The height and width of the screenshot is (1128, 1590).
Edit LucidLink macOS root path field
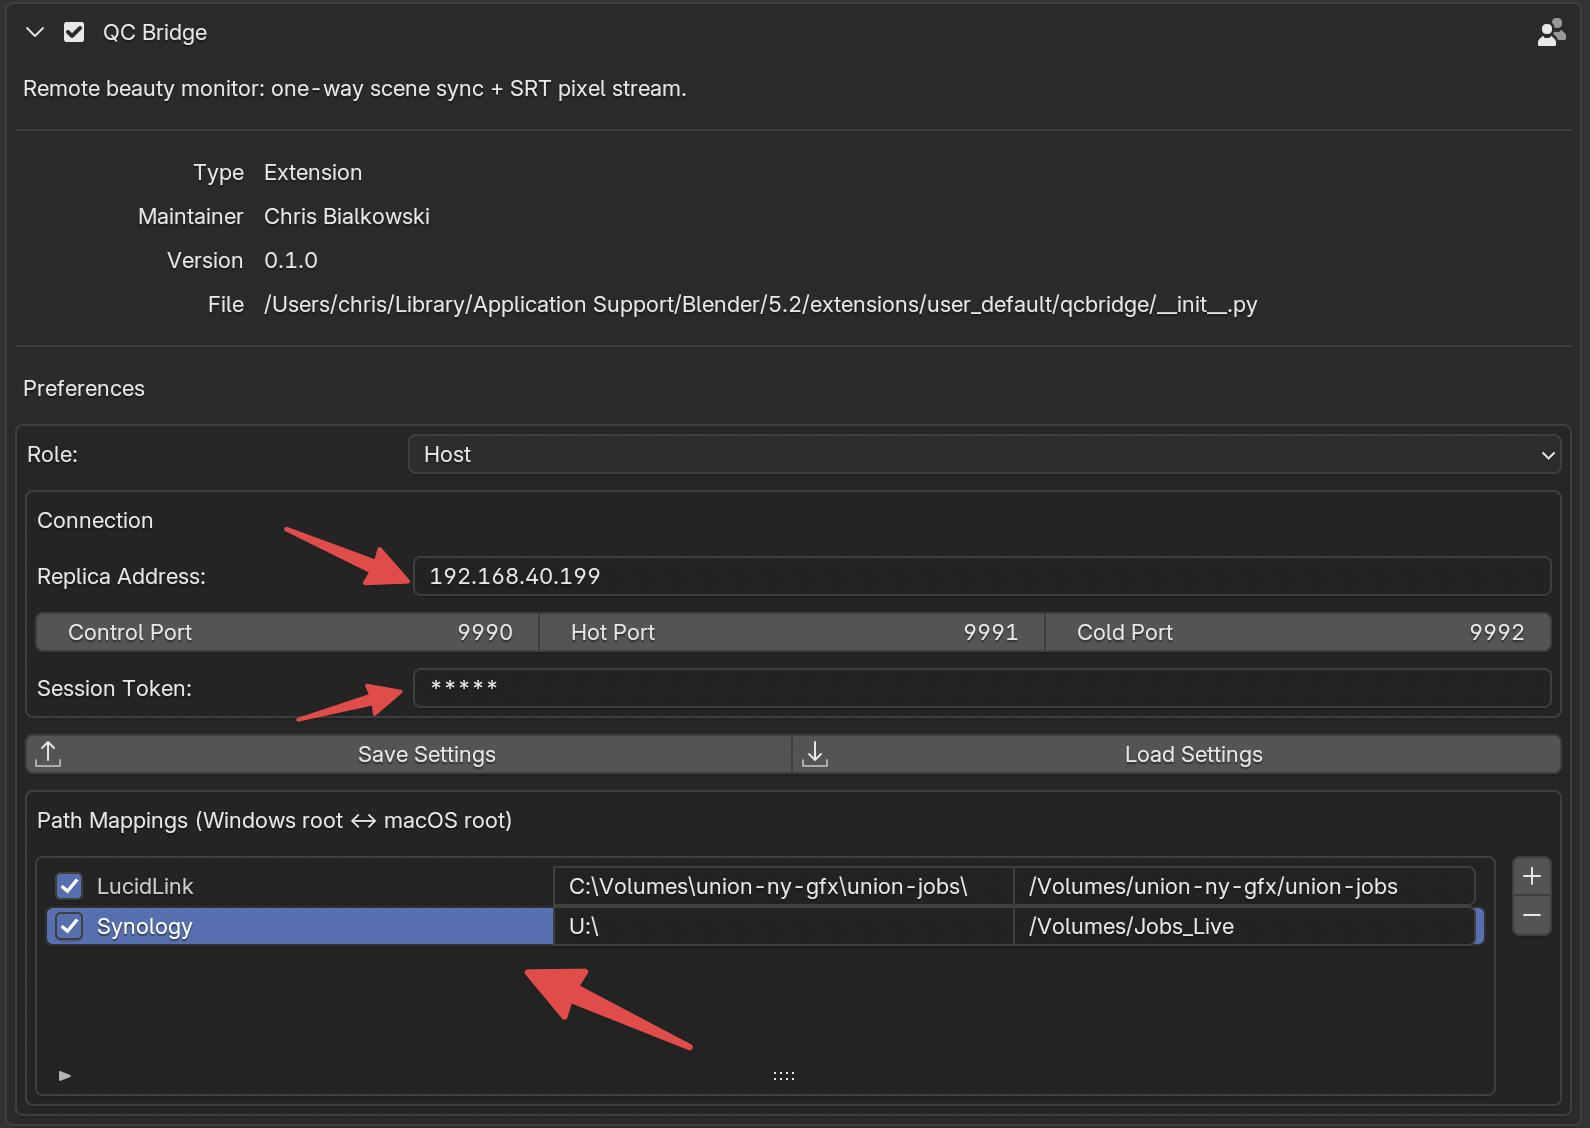click(1245, 886)
